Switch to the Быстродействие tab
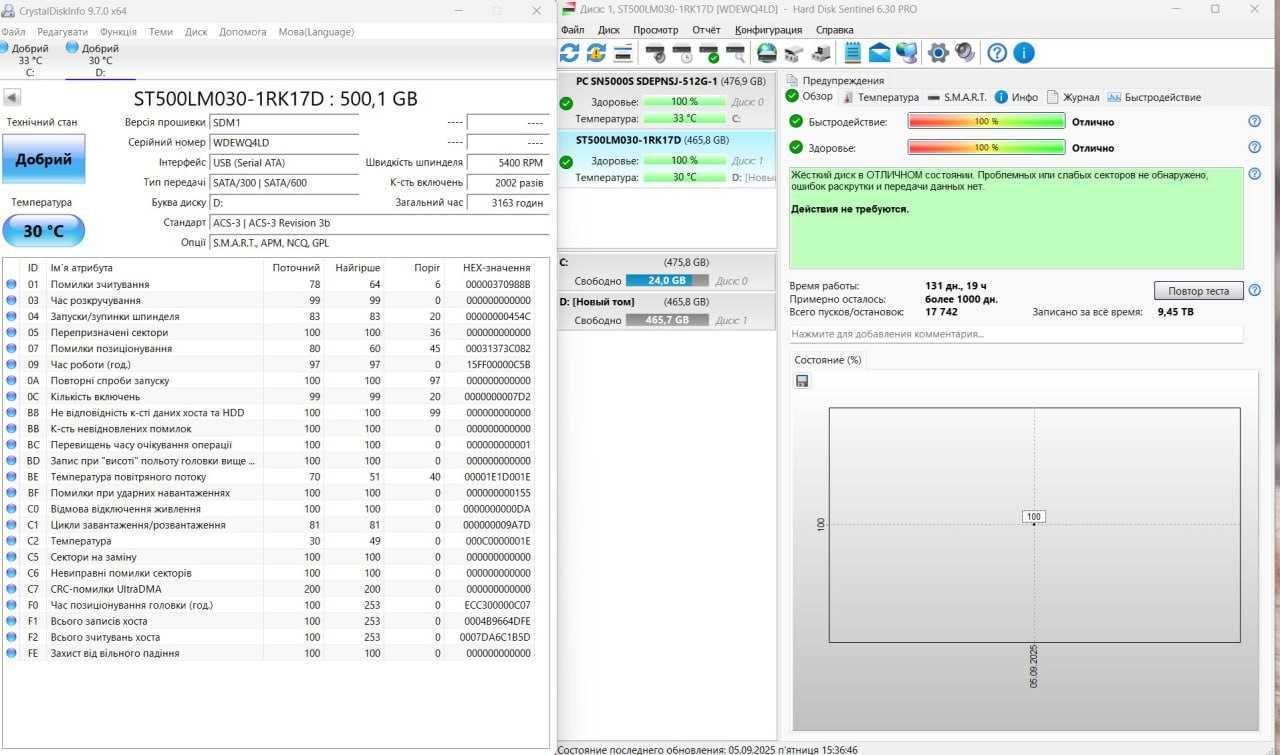 click(x=1154, y=97)
